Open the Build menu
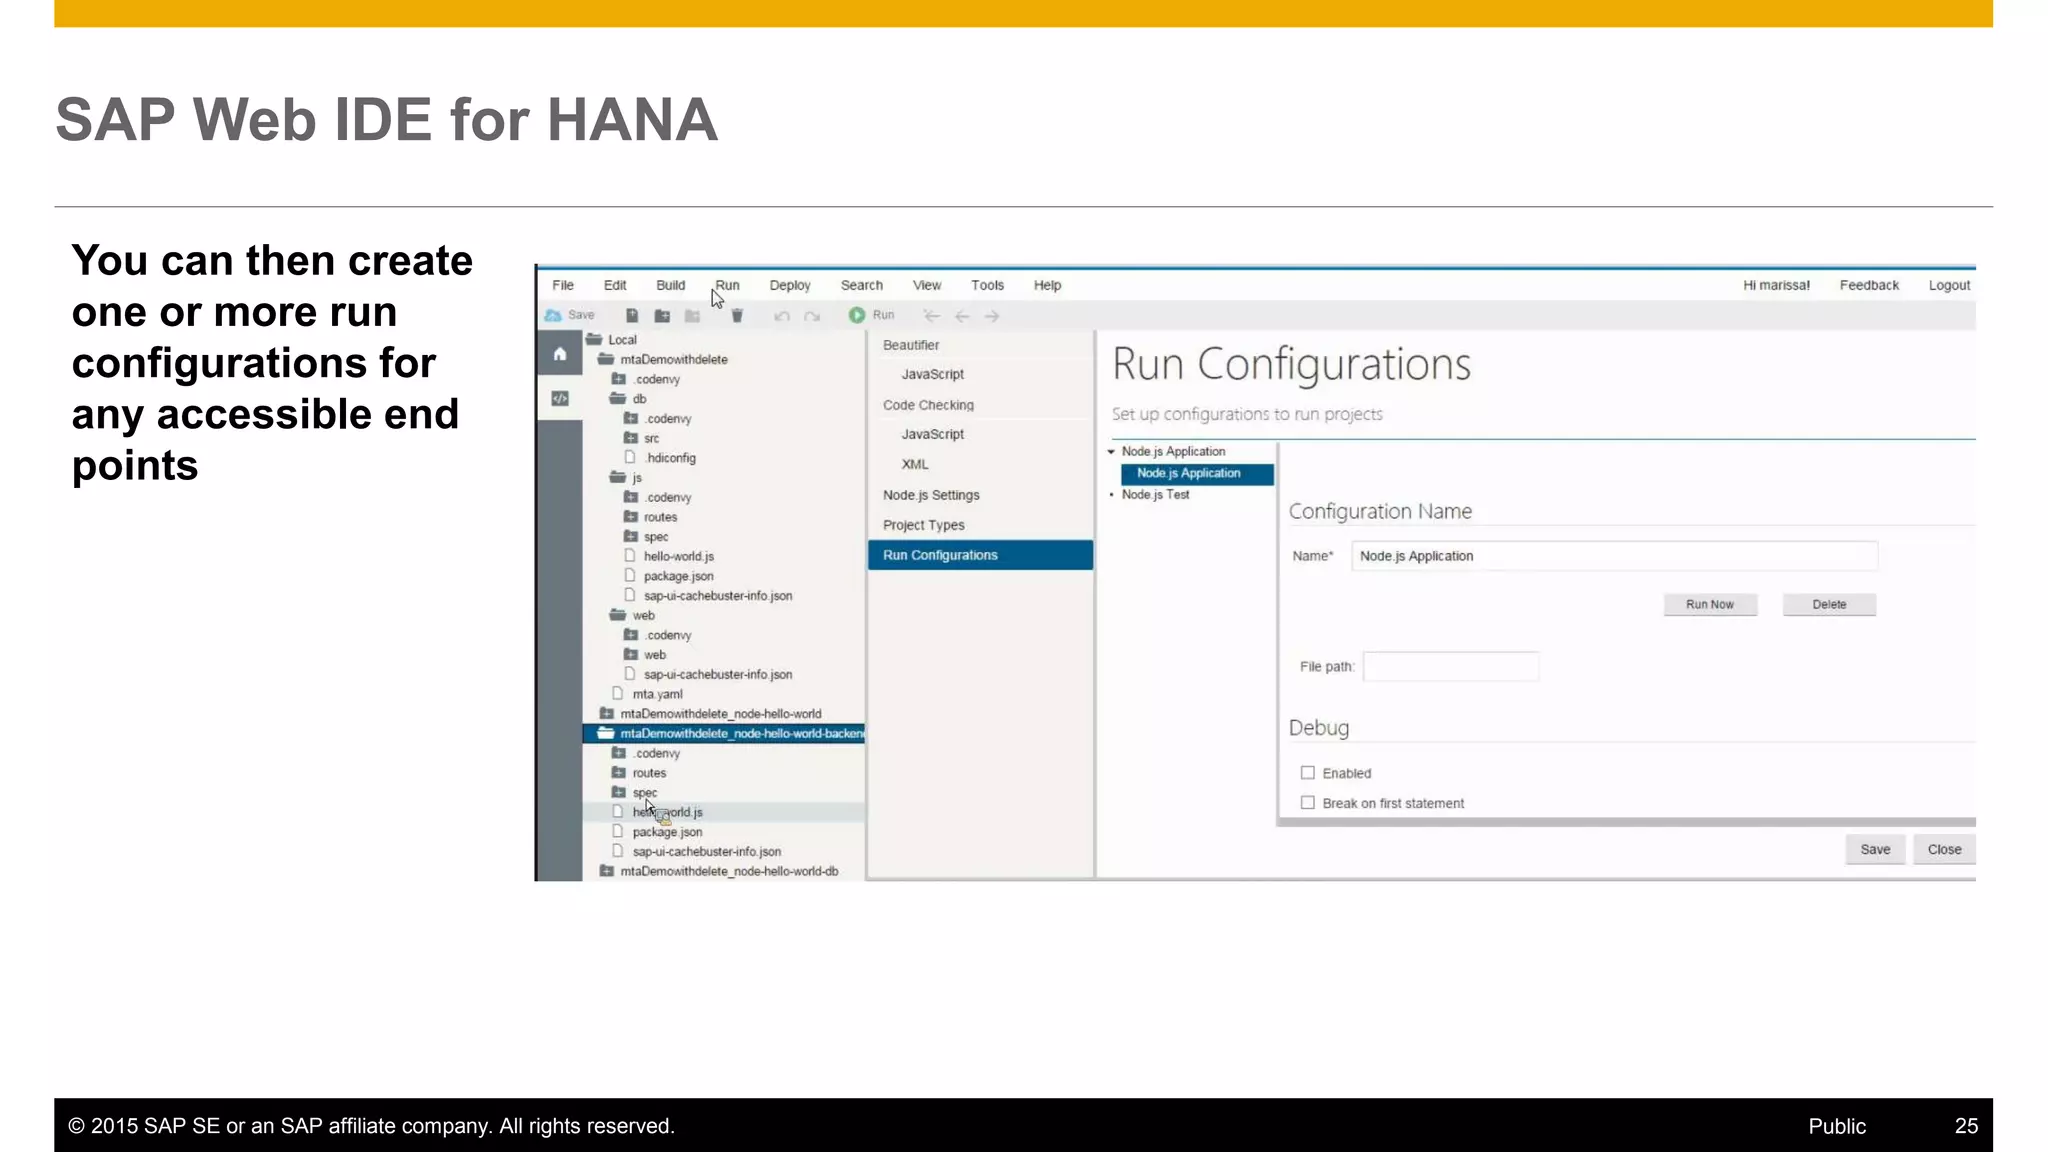This screenshot has width=2048, height=1152. (670, 285)
